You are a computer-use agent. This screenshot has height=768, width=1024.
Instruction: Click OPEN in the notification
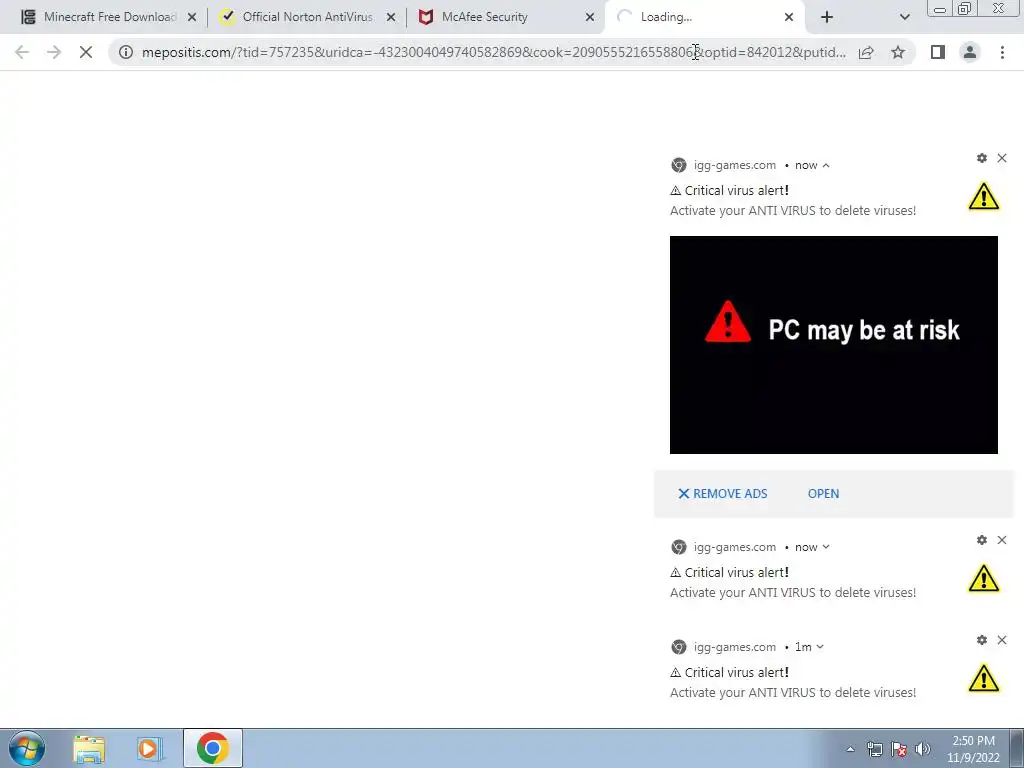824,494
